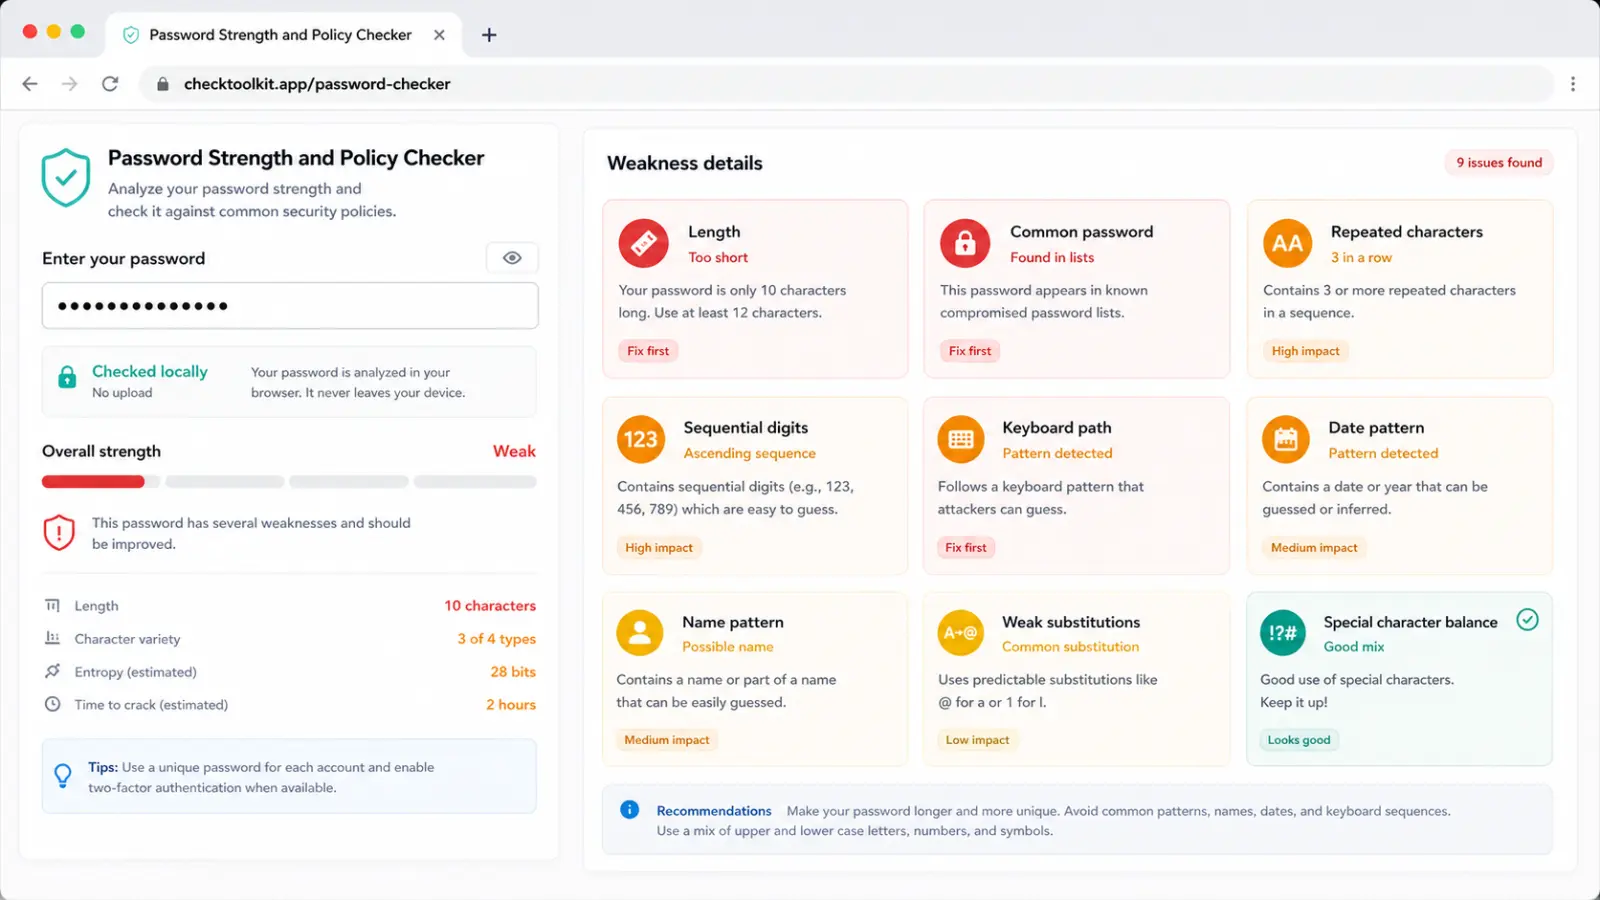Go forward in the browser
The image size is (1600, 900).
[69, 84]
